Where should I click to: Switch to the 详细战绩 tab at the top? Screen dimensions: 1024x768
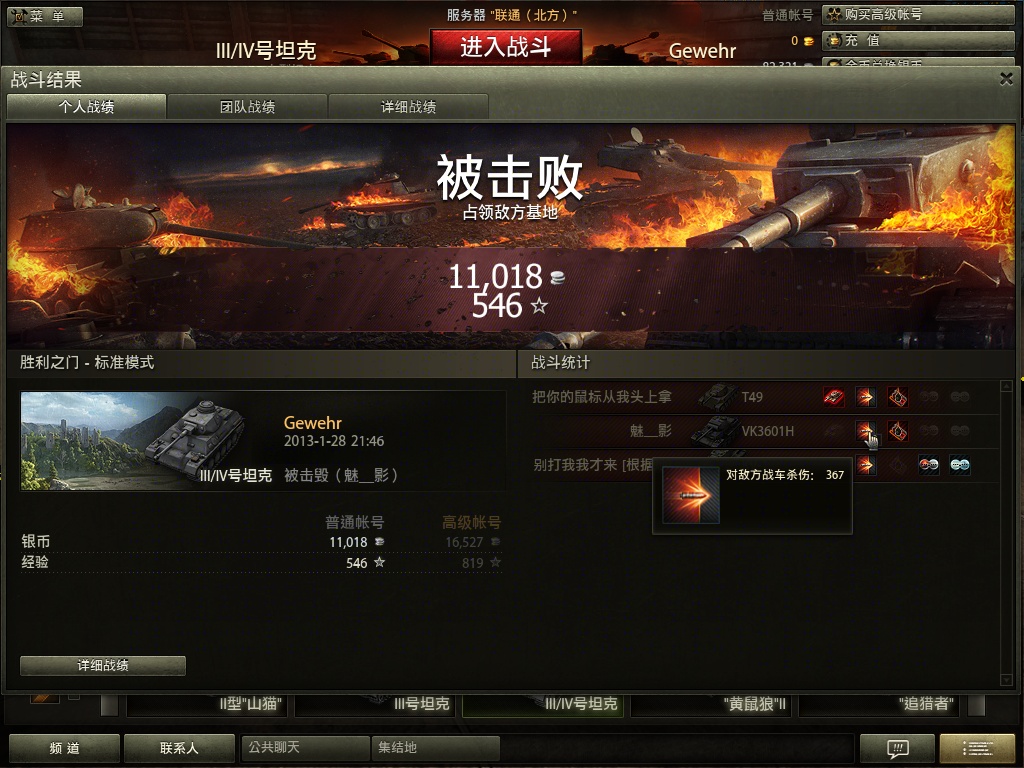coord(408,106)
